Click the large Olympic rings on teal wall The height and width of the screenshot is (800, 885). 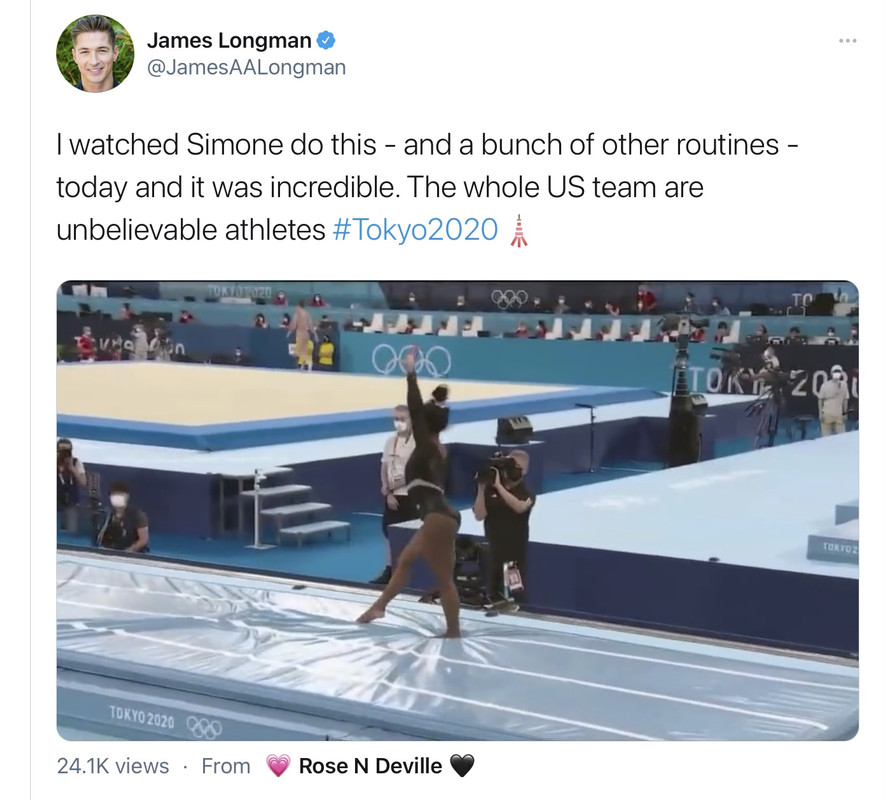411,360
